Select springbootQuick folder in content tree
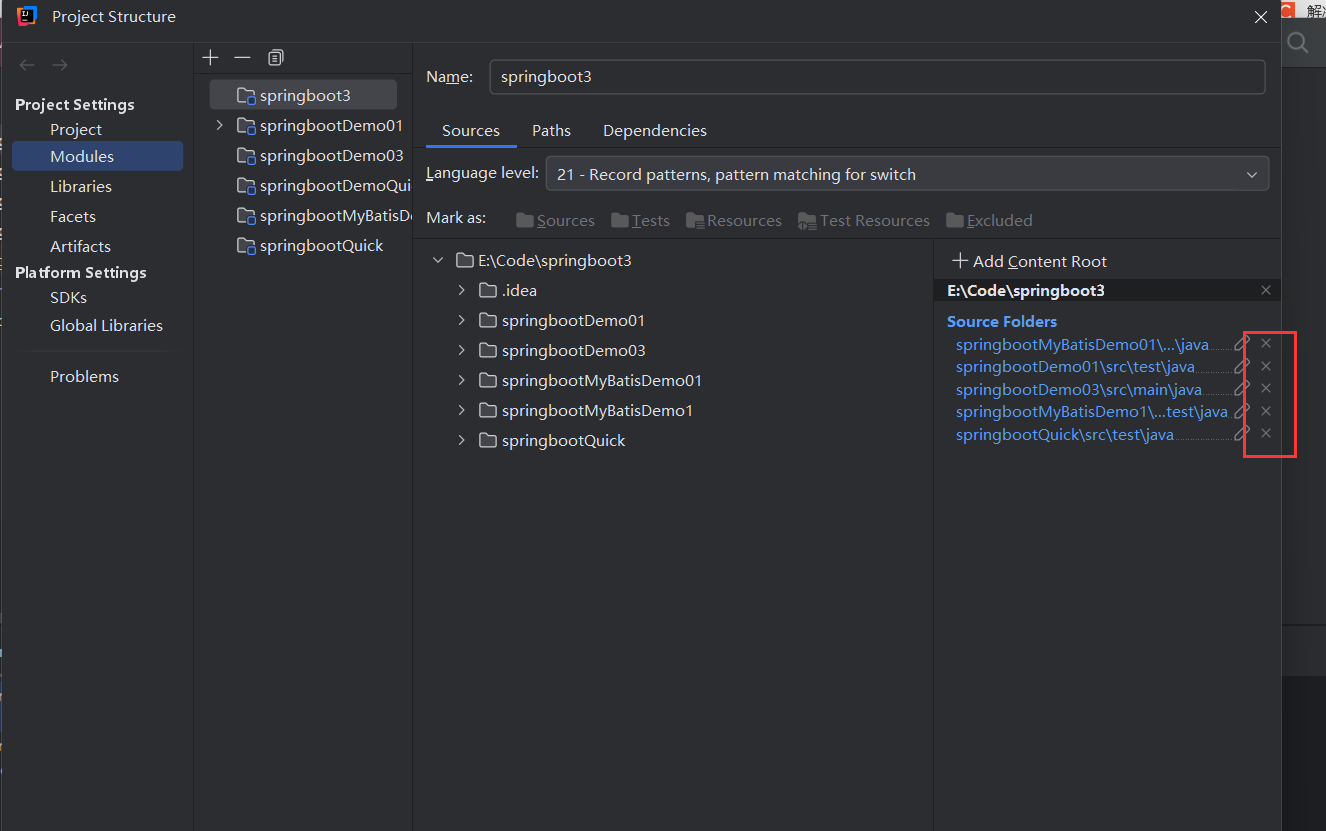The image size is (1326, 831). 552,441
